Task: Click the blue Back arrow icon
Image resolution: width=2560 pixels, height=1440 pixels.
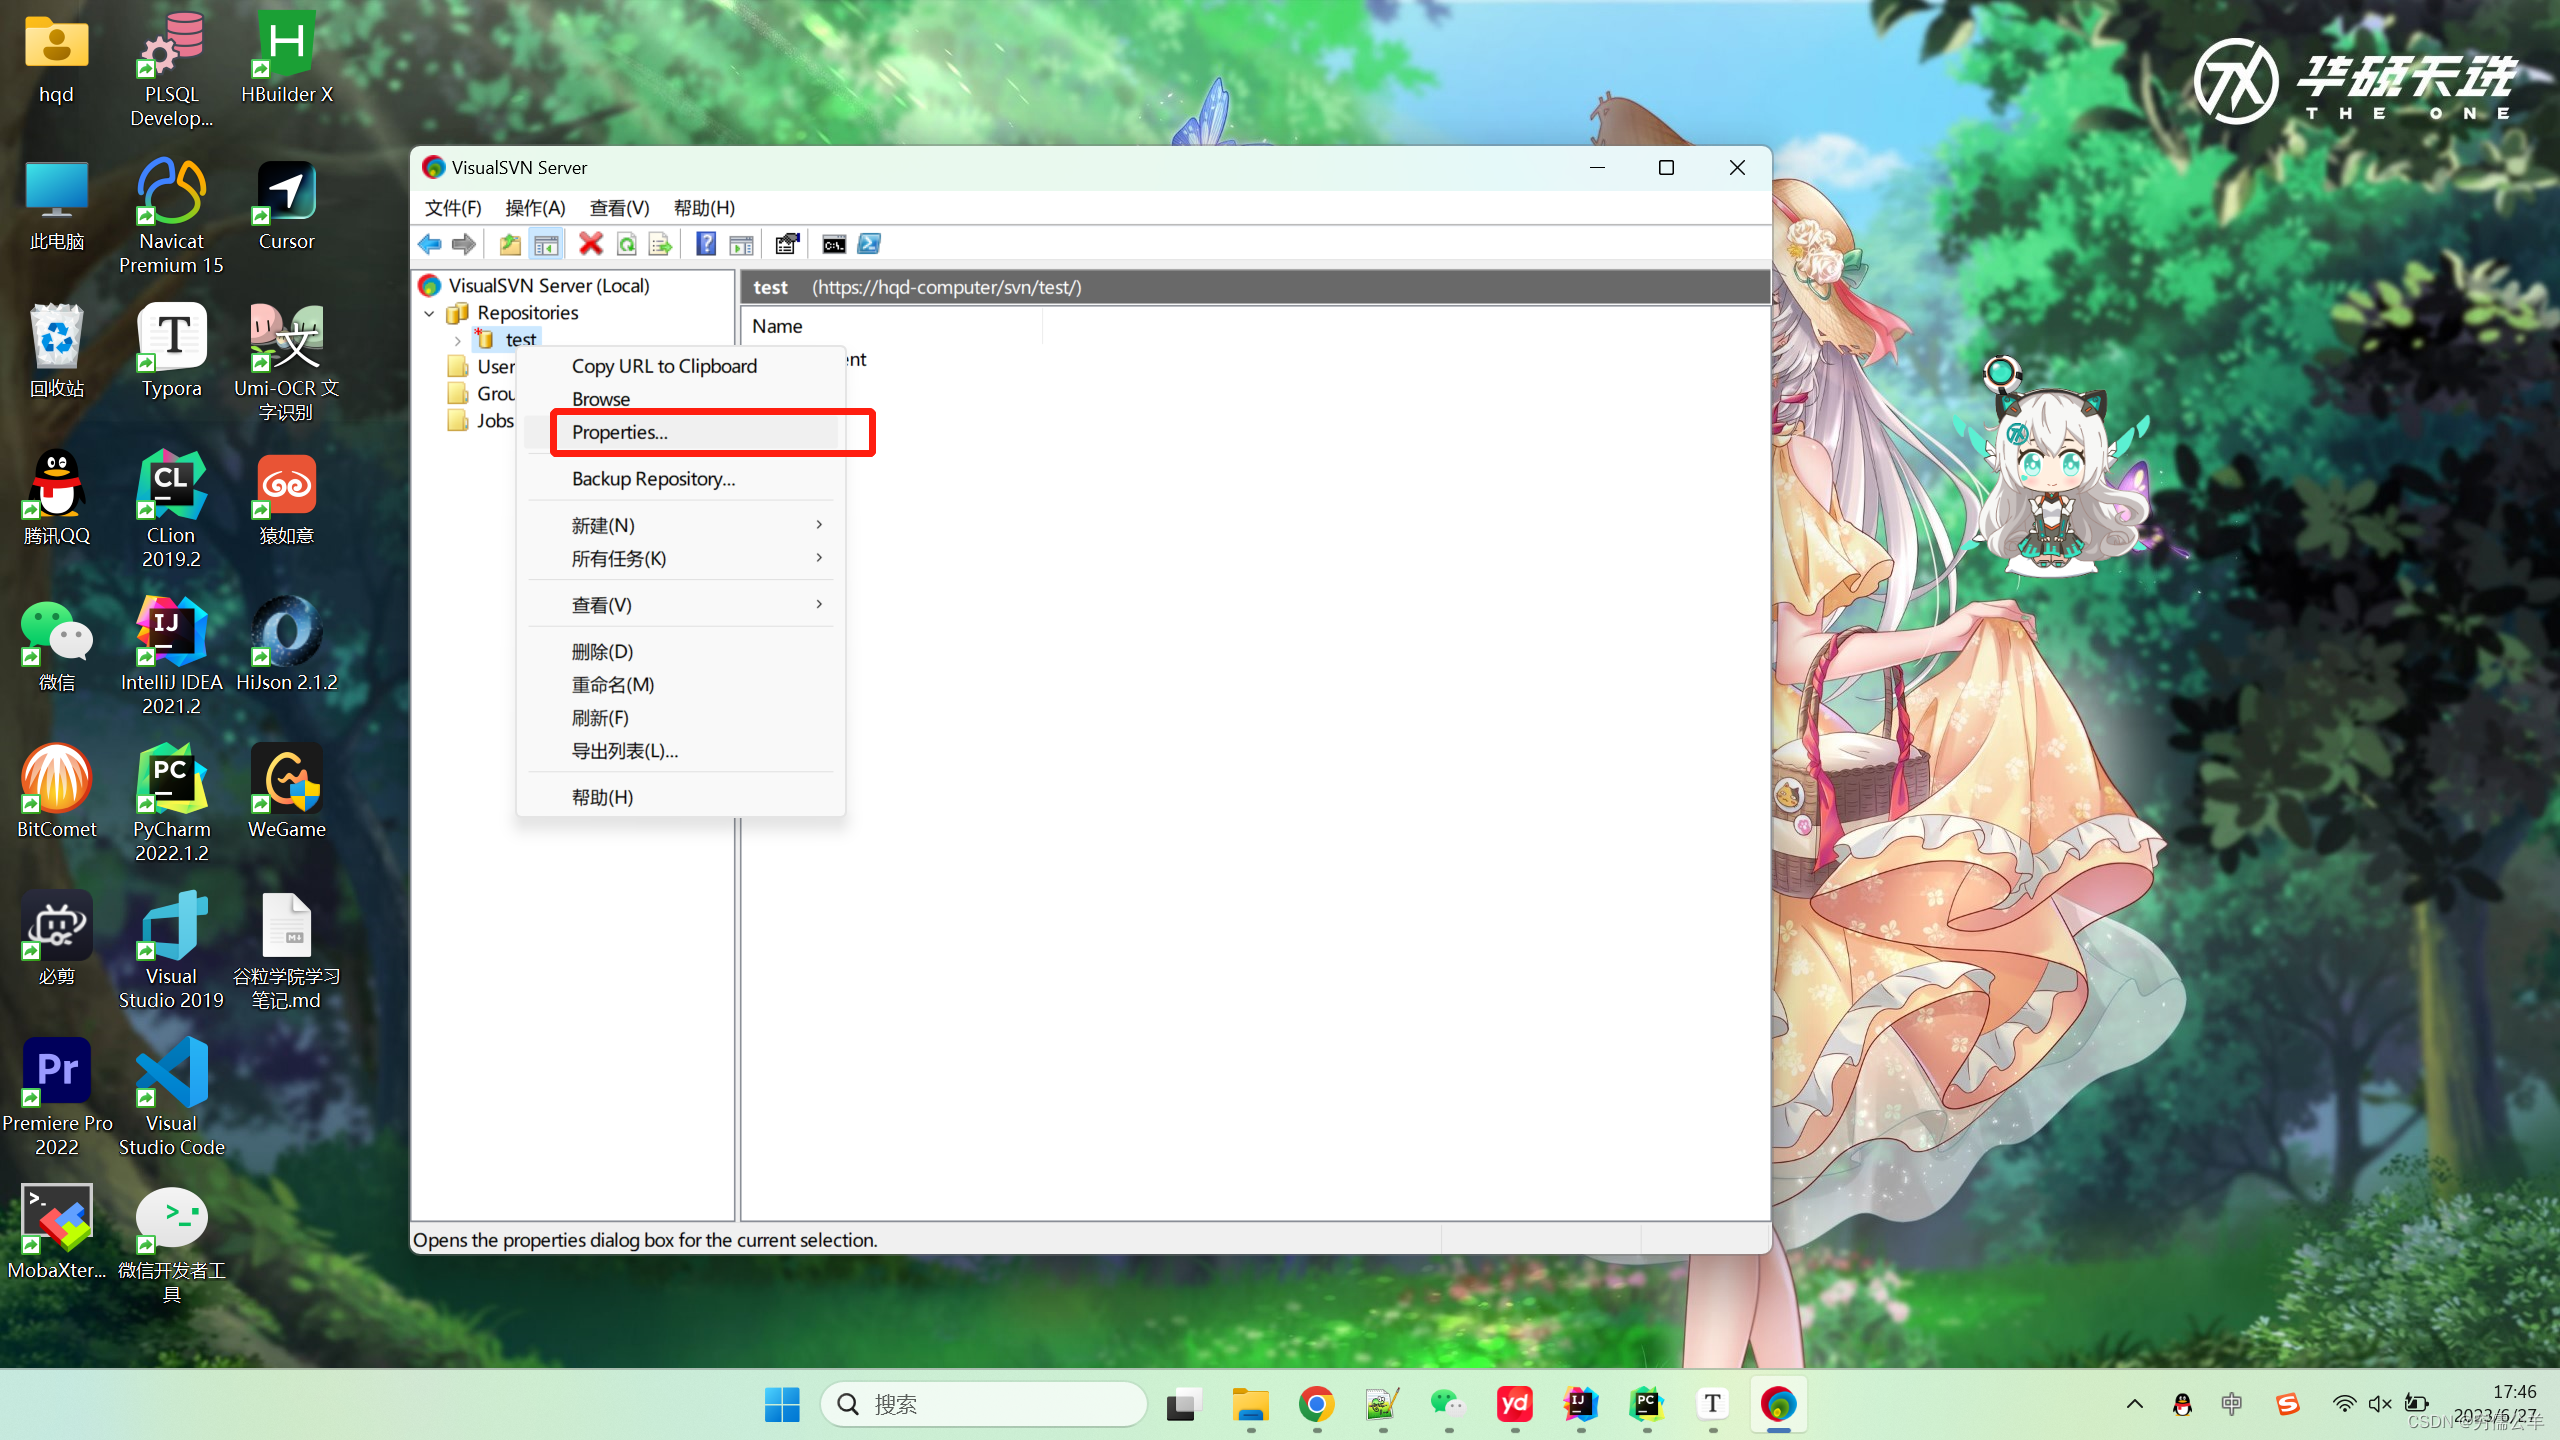Action: click(x=430, y=243)
